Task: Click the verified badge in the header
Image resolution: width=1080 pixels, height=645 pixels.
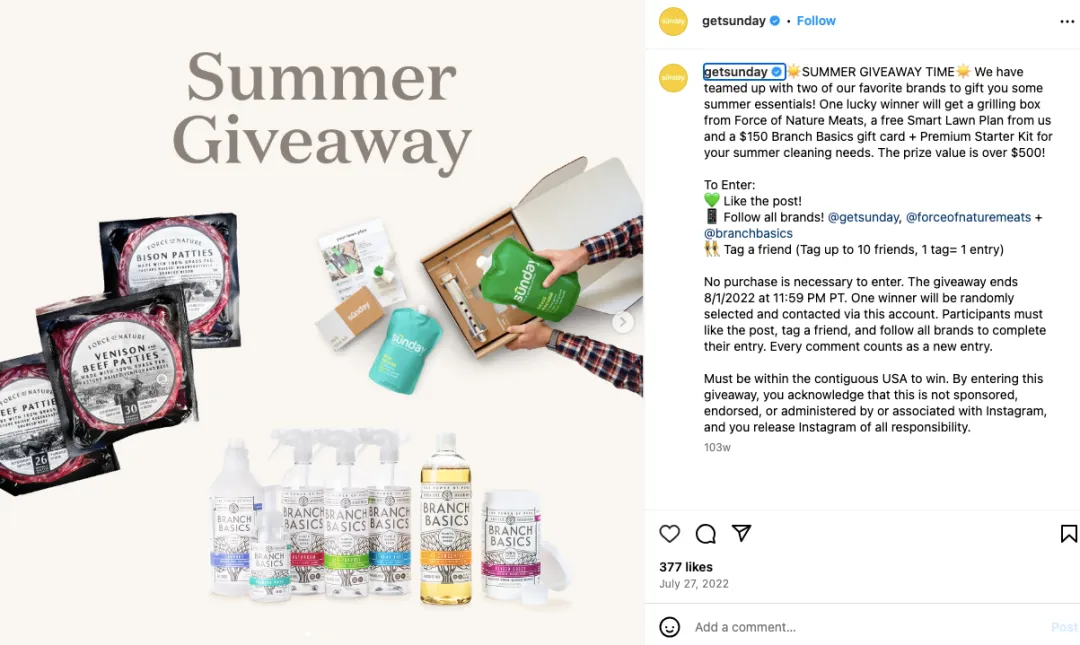Action: click(x=775, y=21)
